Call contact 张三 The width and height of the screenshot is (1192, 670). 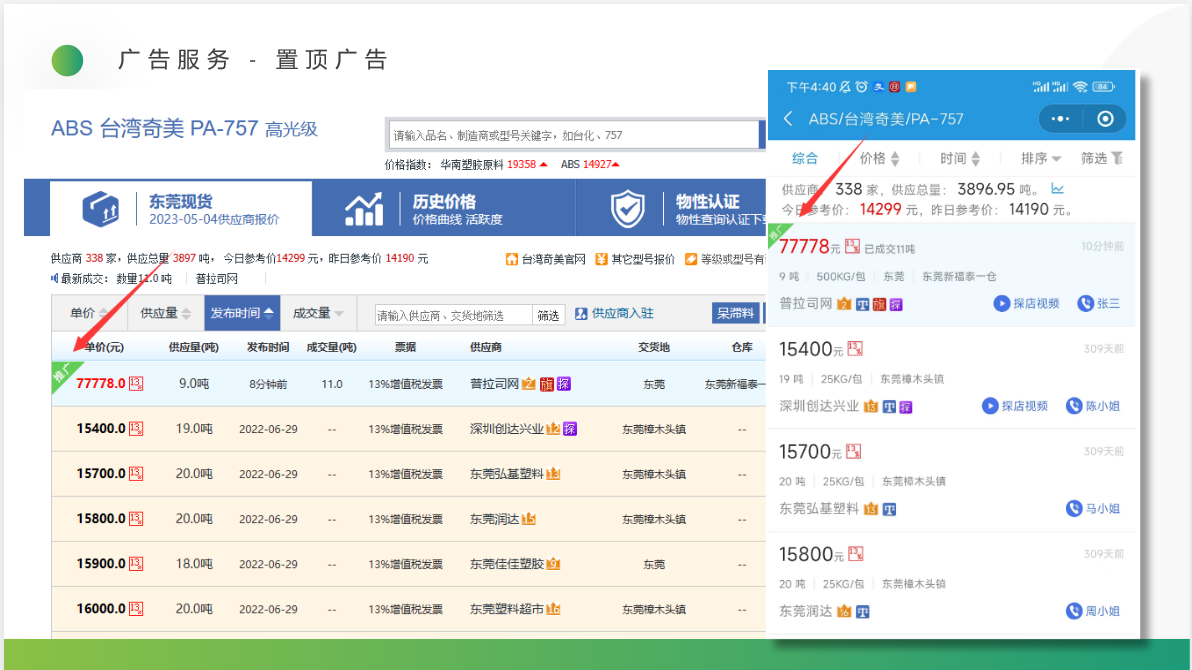click(x=1099, y=303)
